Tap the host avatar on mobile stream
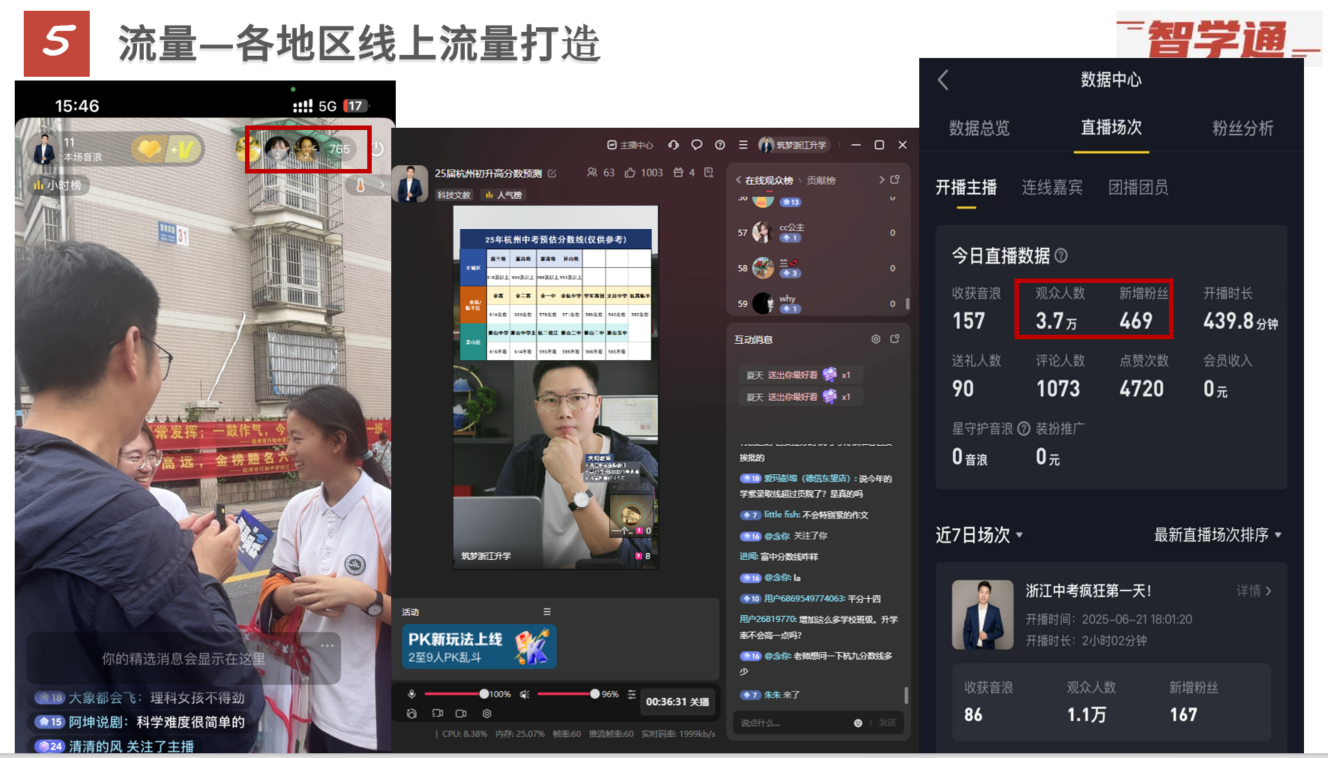The width and height of the screenshot is (1328, 758). [43, 150]
